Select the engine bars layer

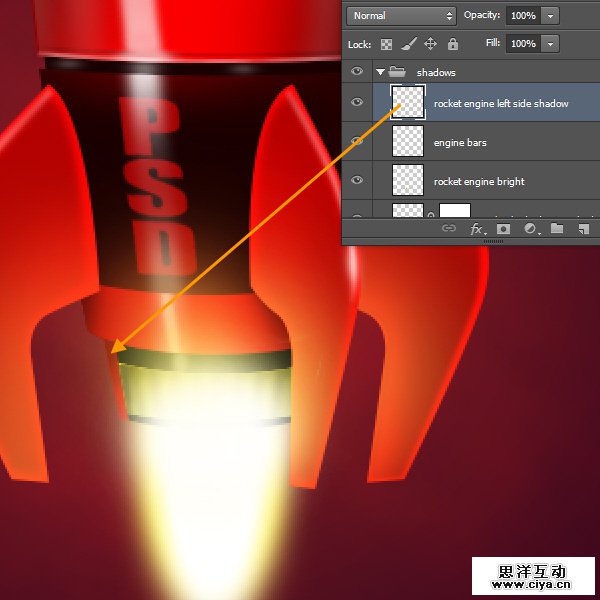click(500, 142)
